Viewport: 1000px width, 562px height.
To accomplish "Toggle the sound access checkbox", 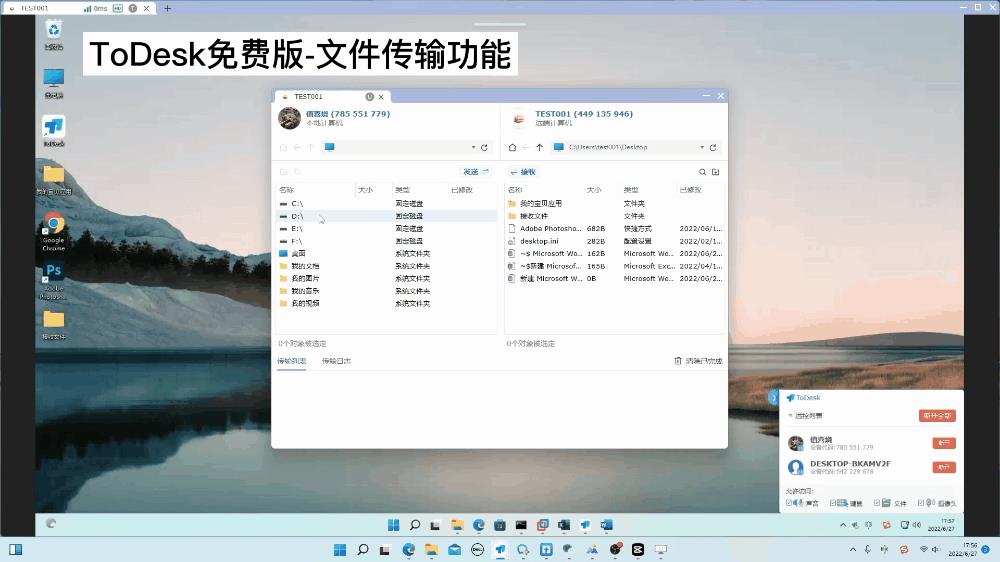I will [790, 503].
